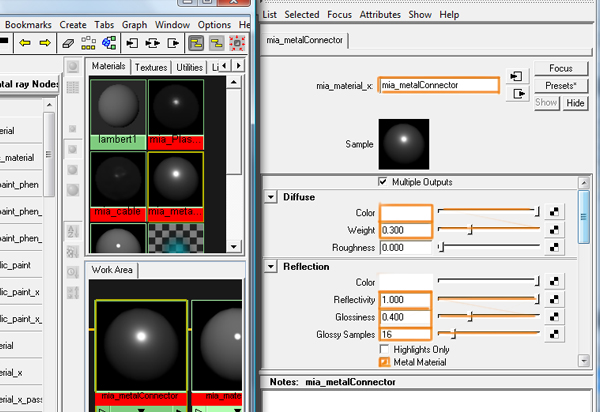Select the mia_metalConnector attribute tab
Viewport: 600px width, 412px height.
(304, 40)
